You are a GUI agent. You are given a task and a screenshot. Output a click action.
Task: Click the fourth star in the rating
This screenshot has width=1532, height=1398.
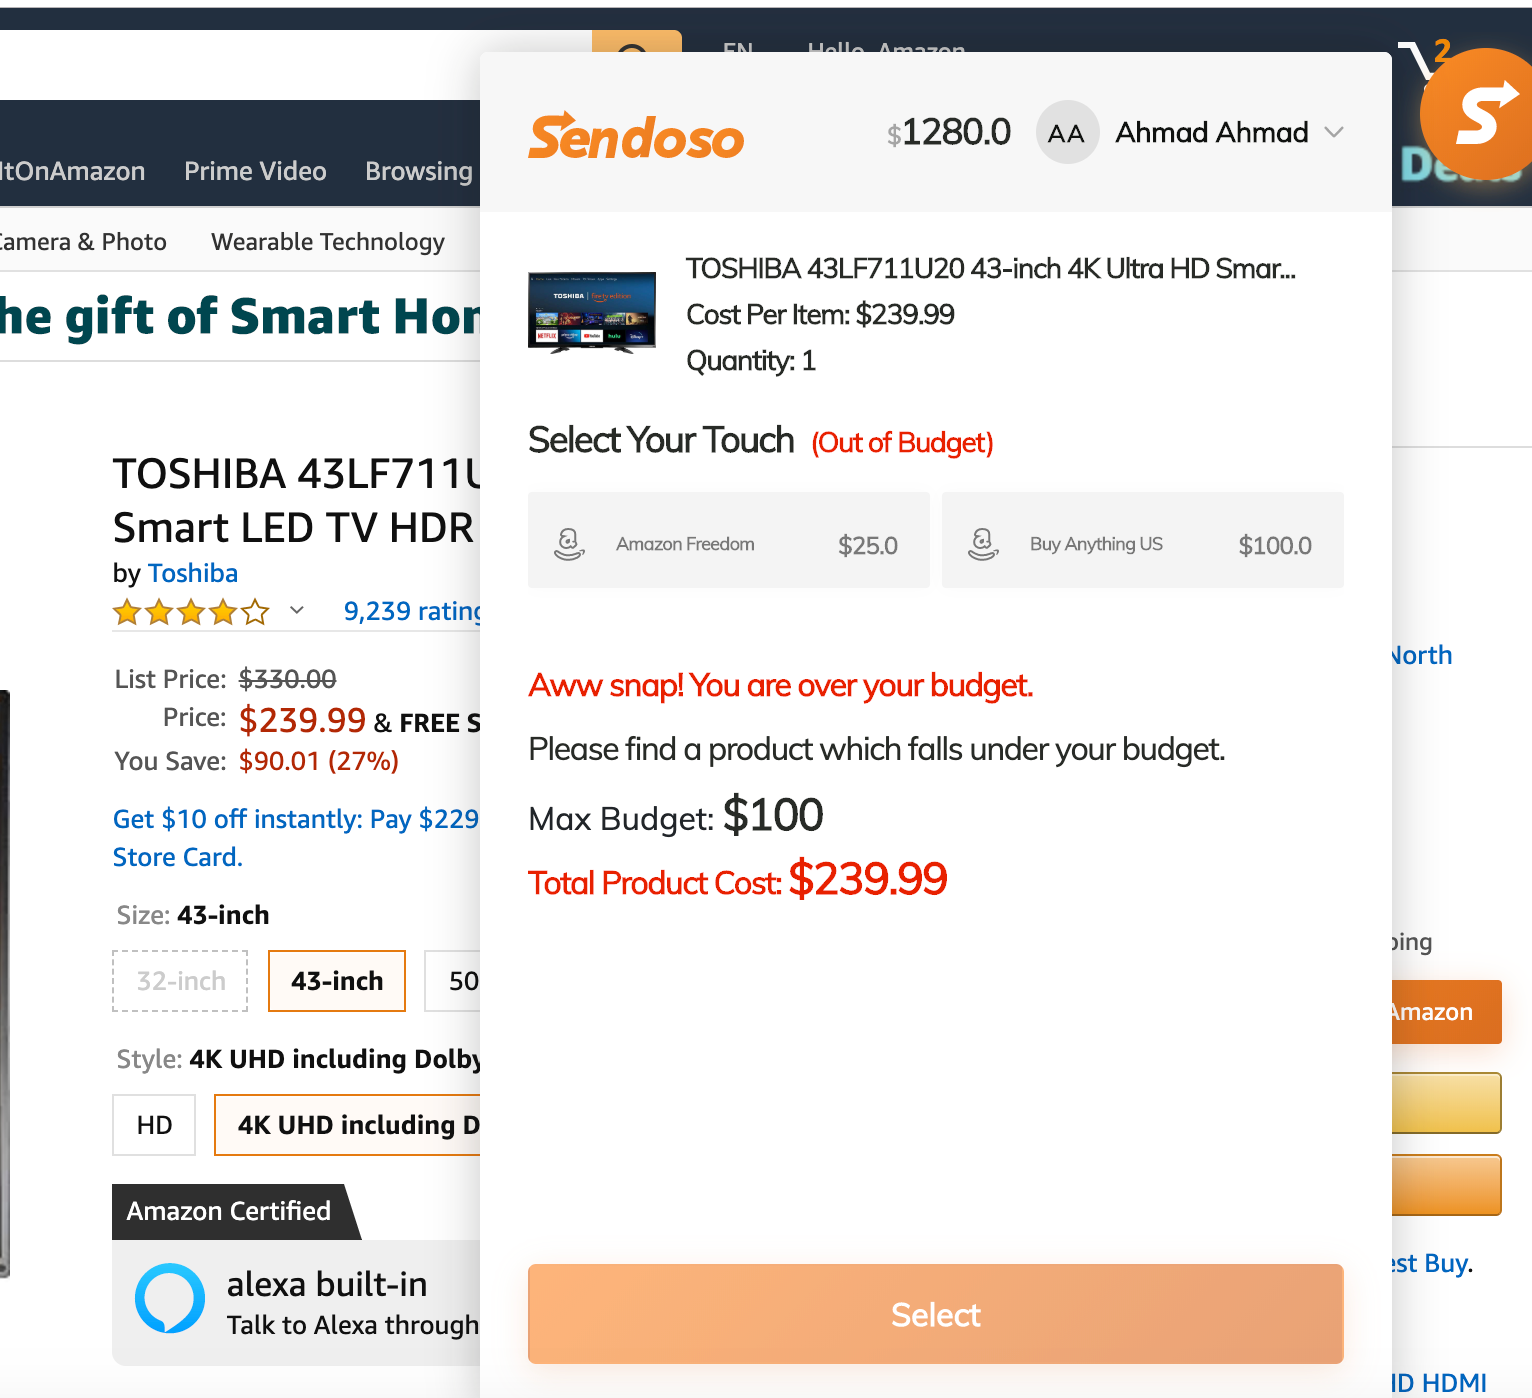pos(224,611)
